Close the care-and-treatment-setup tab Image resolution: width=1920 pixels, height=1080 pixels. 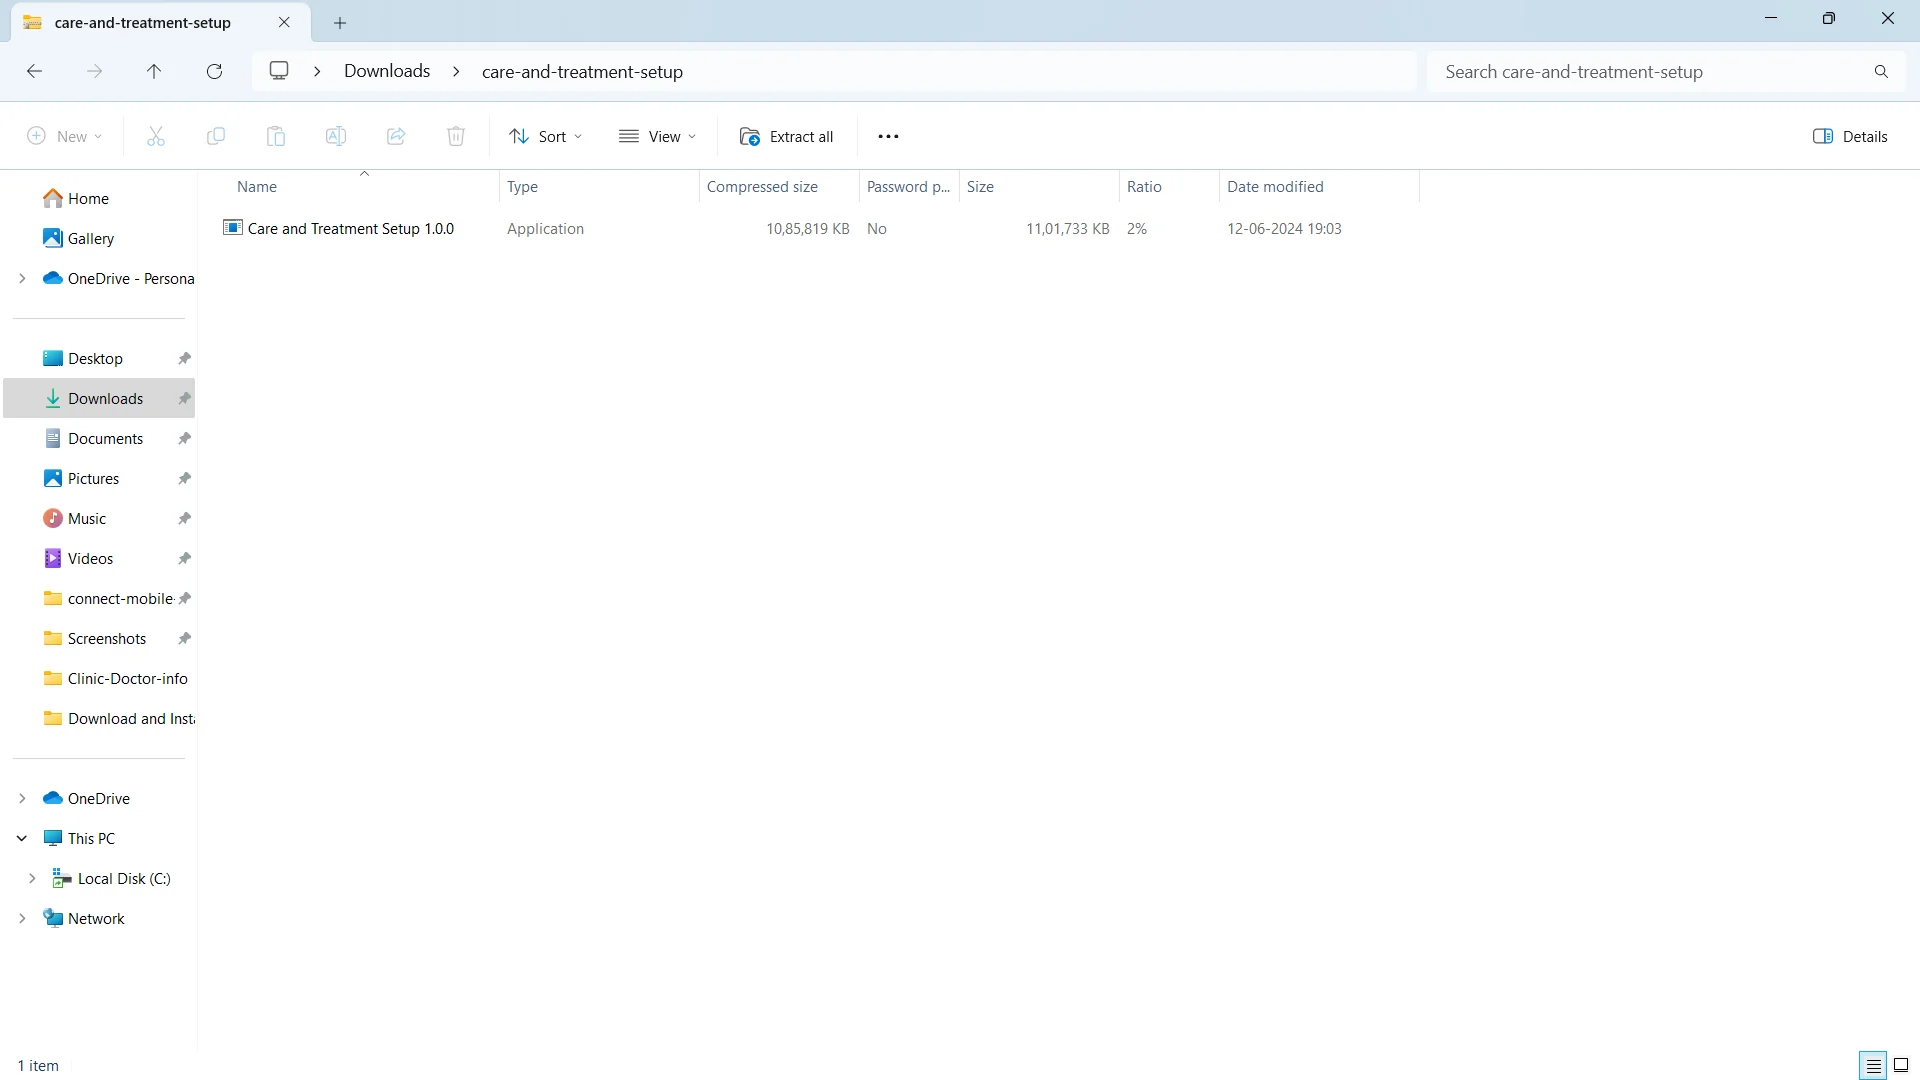(284, 22)
